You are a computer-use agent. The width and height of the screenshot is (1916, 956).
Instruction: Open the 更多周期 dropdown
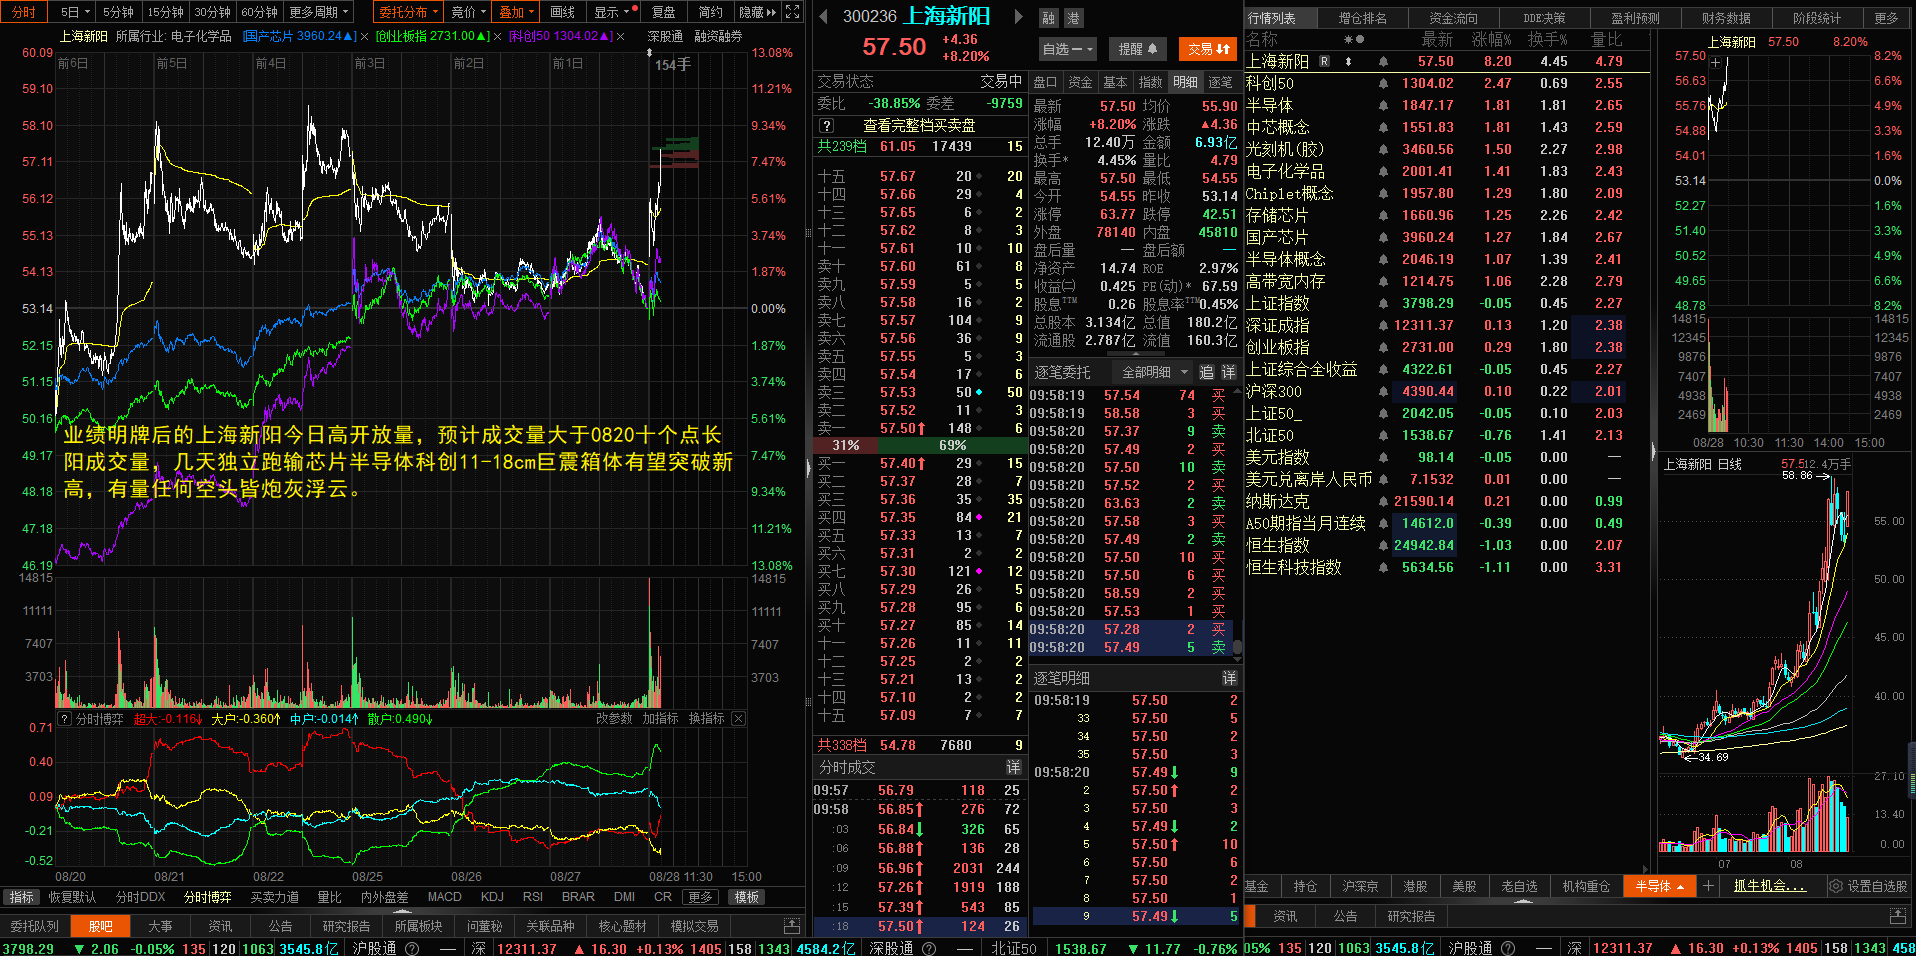tap(318, 12)
